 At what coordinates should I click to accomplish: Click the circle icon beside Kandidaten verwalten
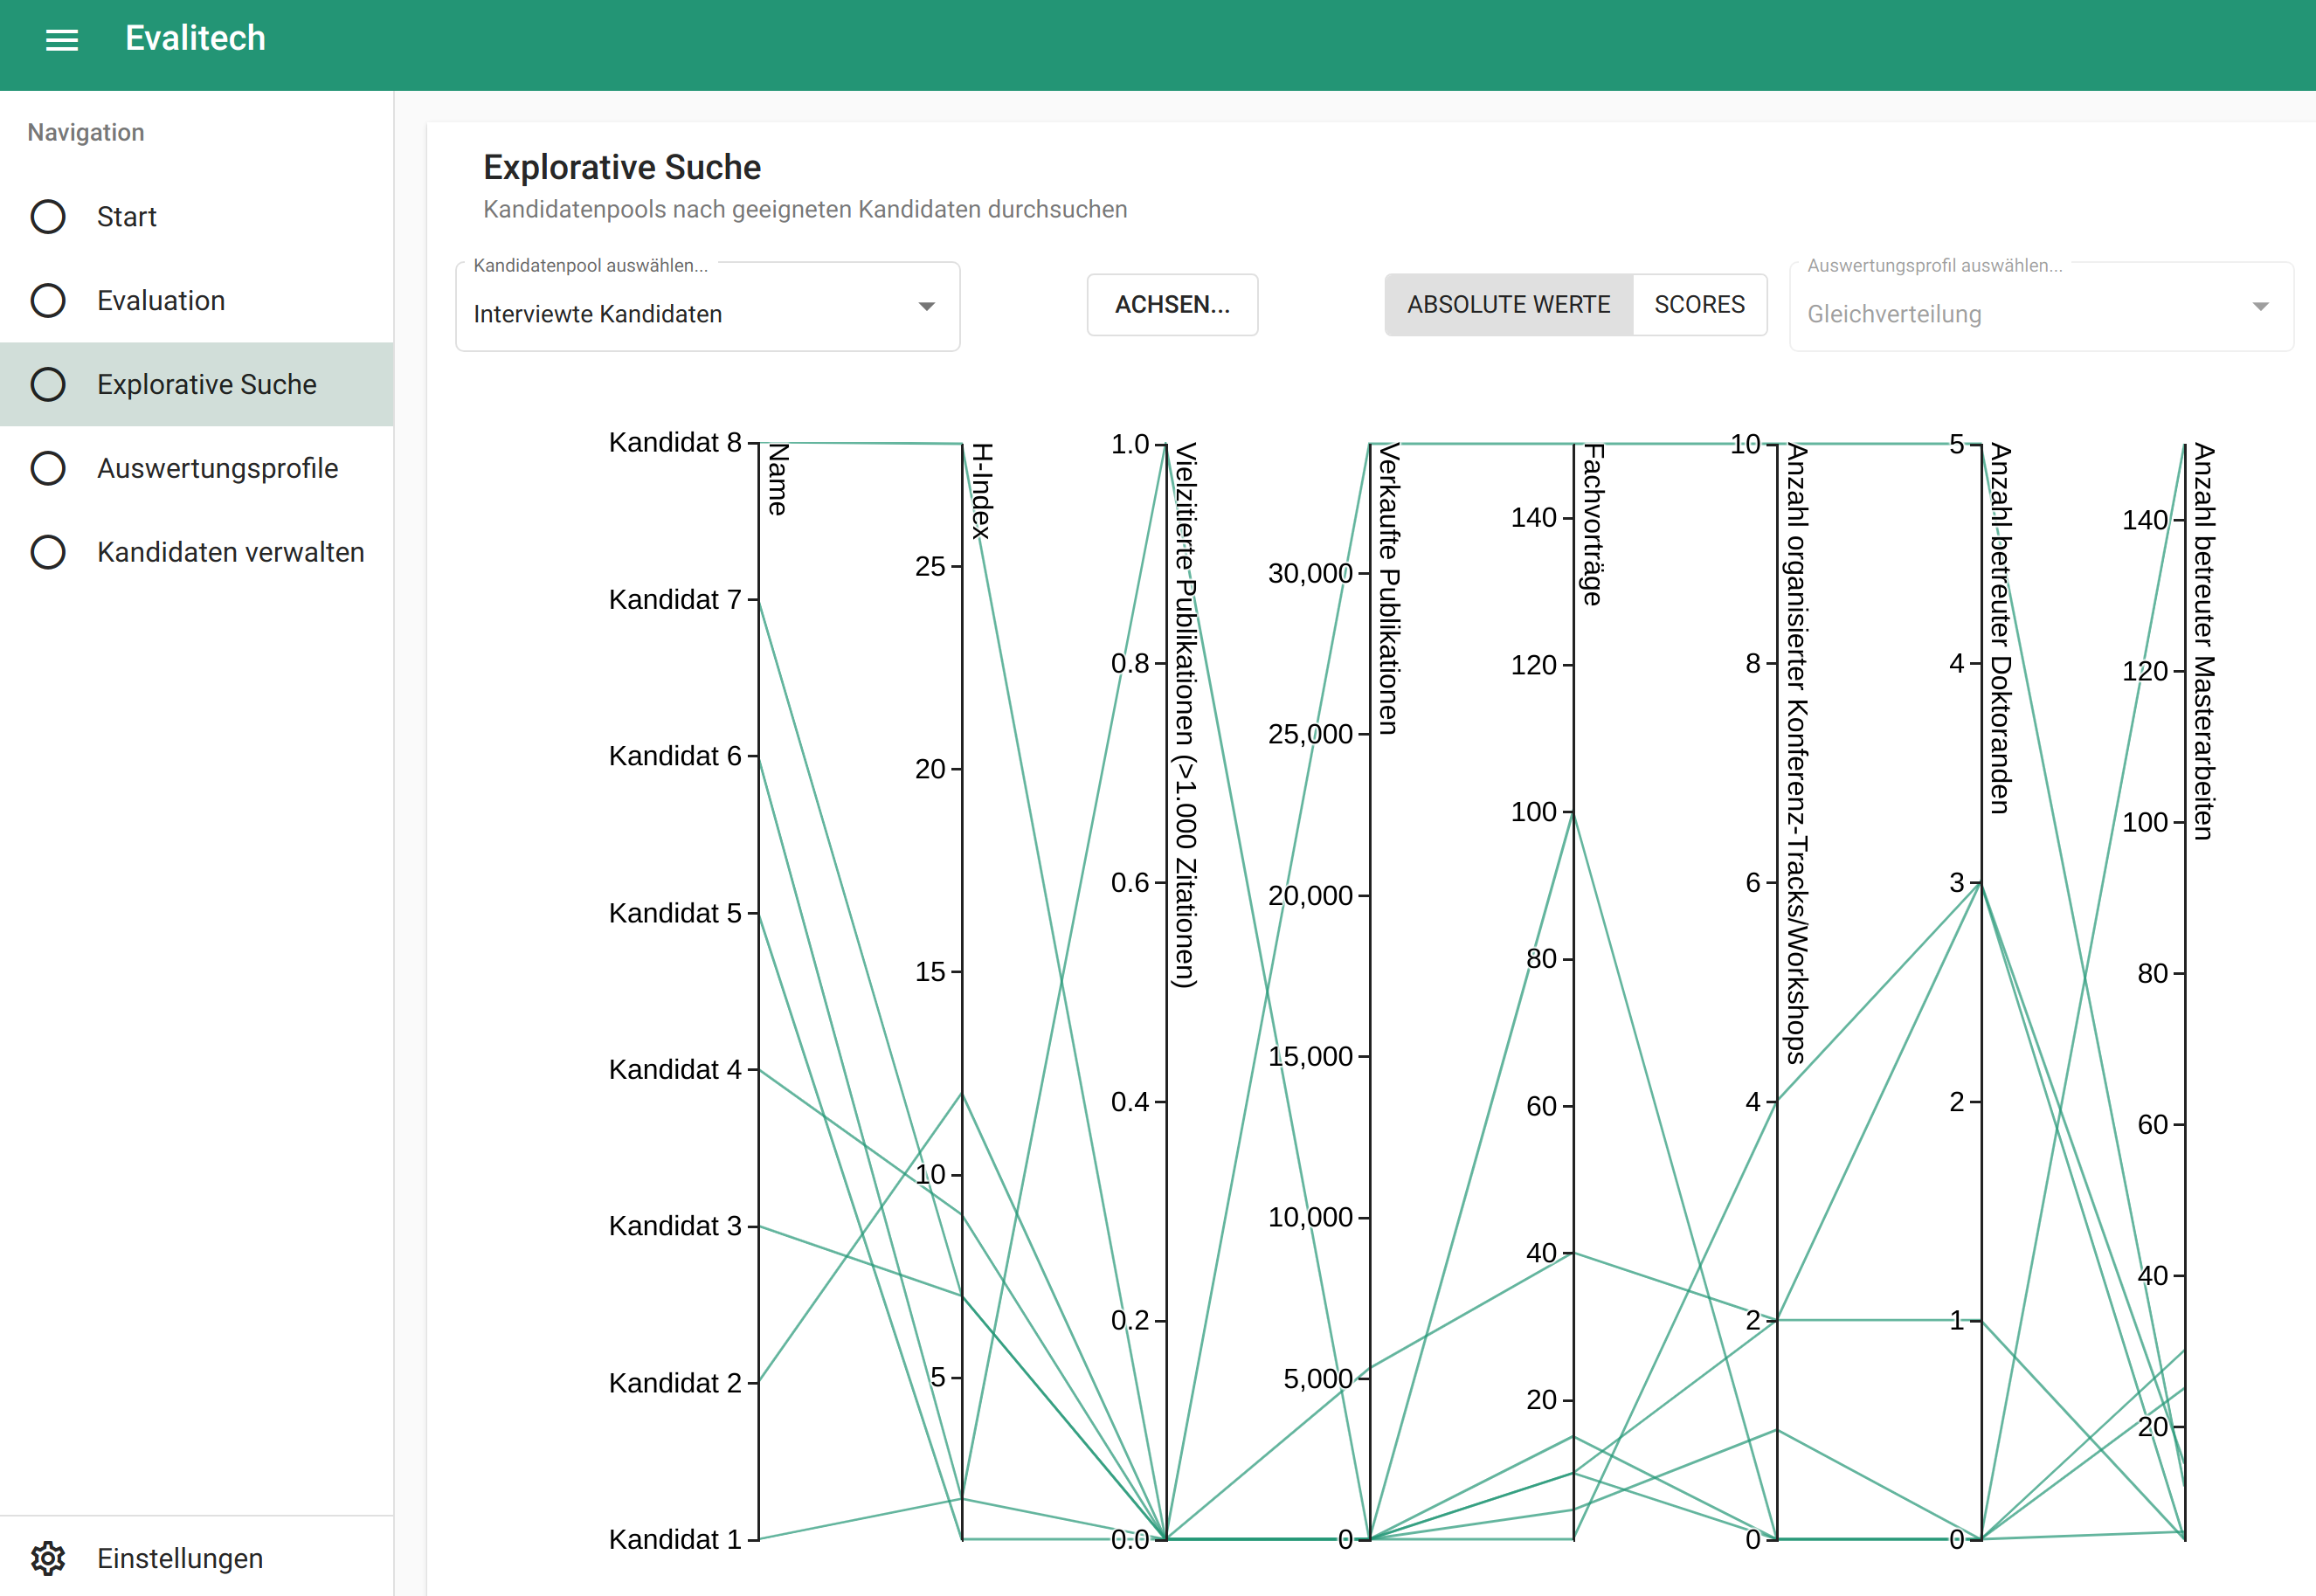pos(48,553)
